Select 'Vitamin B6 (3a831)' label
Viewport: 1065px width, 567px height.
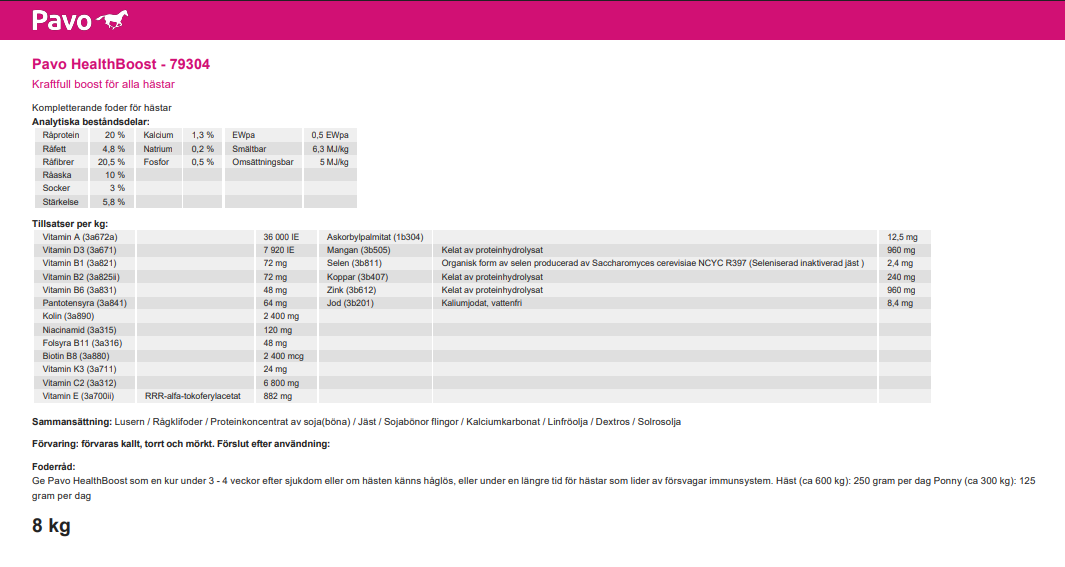pyautogui.click(x=79, y=290)
